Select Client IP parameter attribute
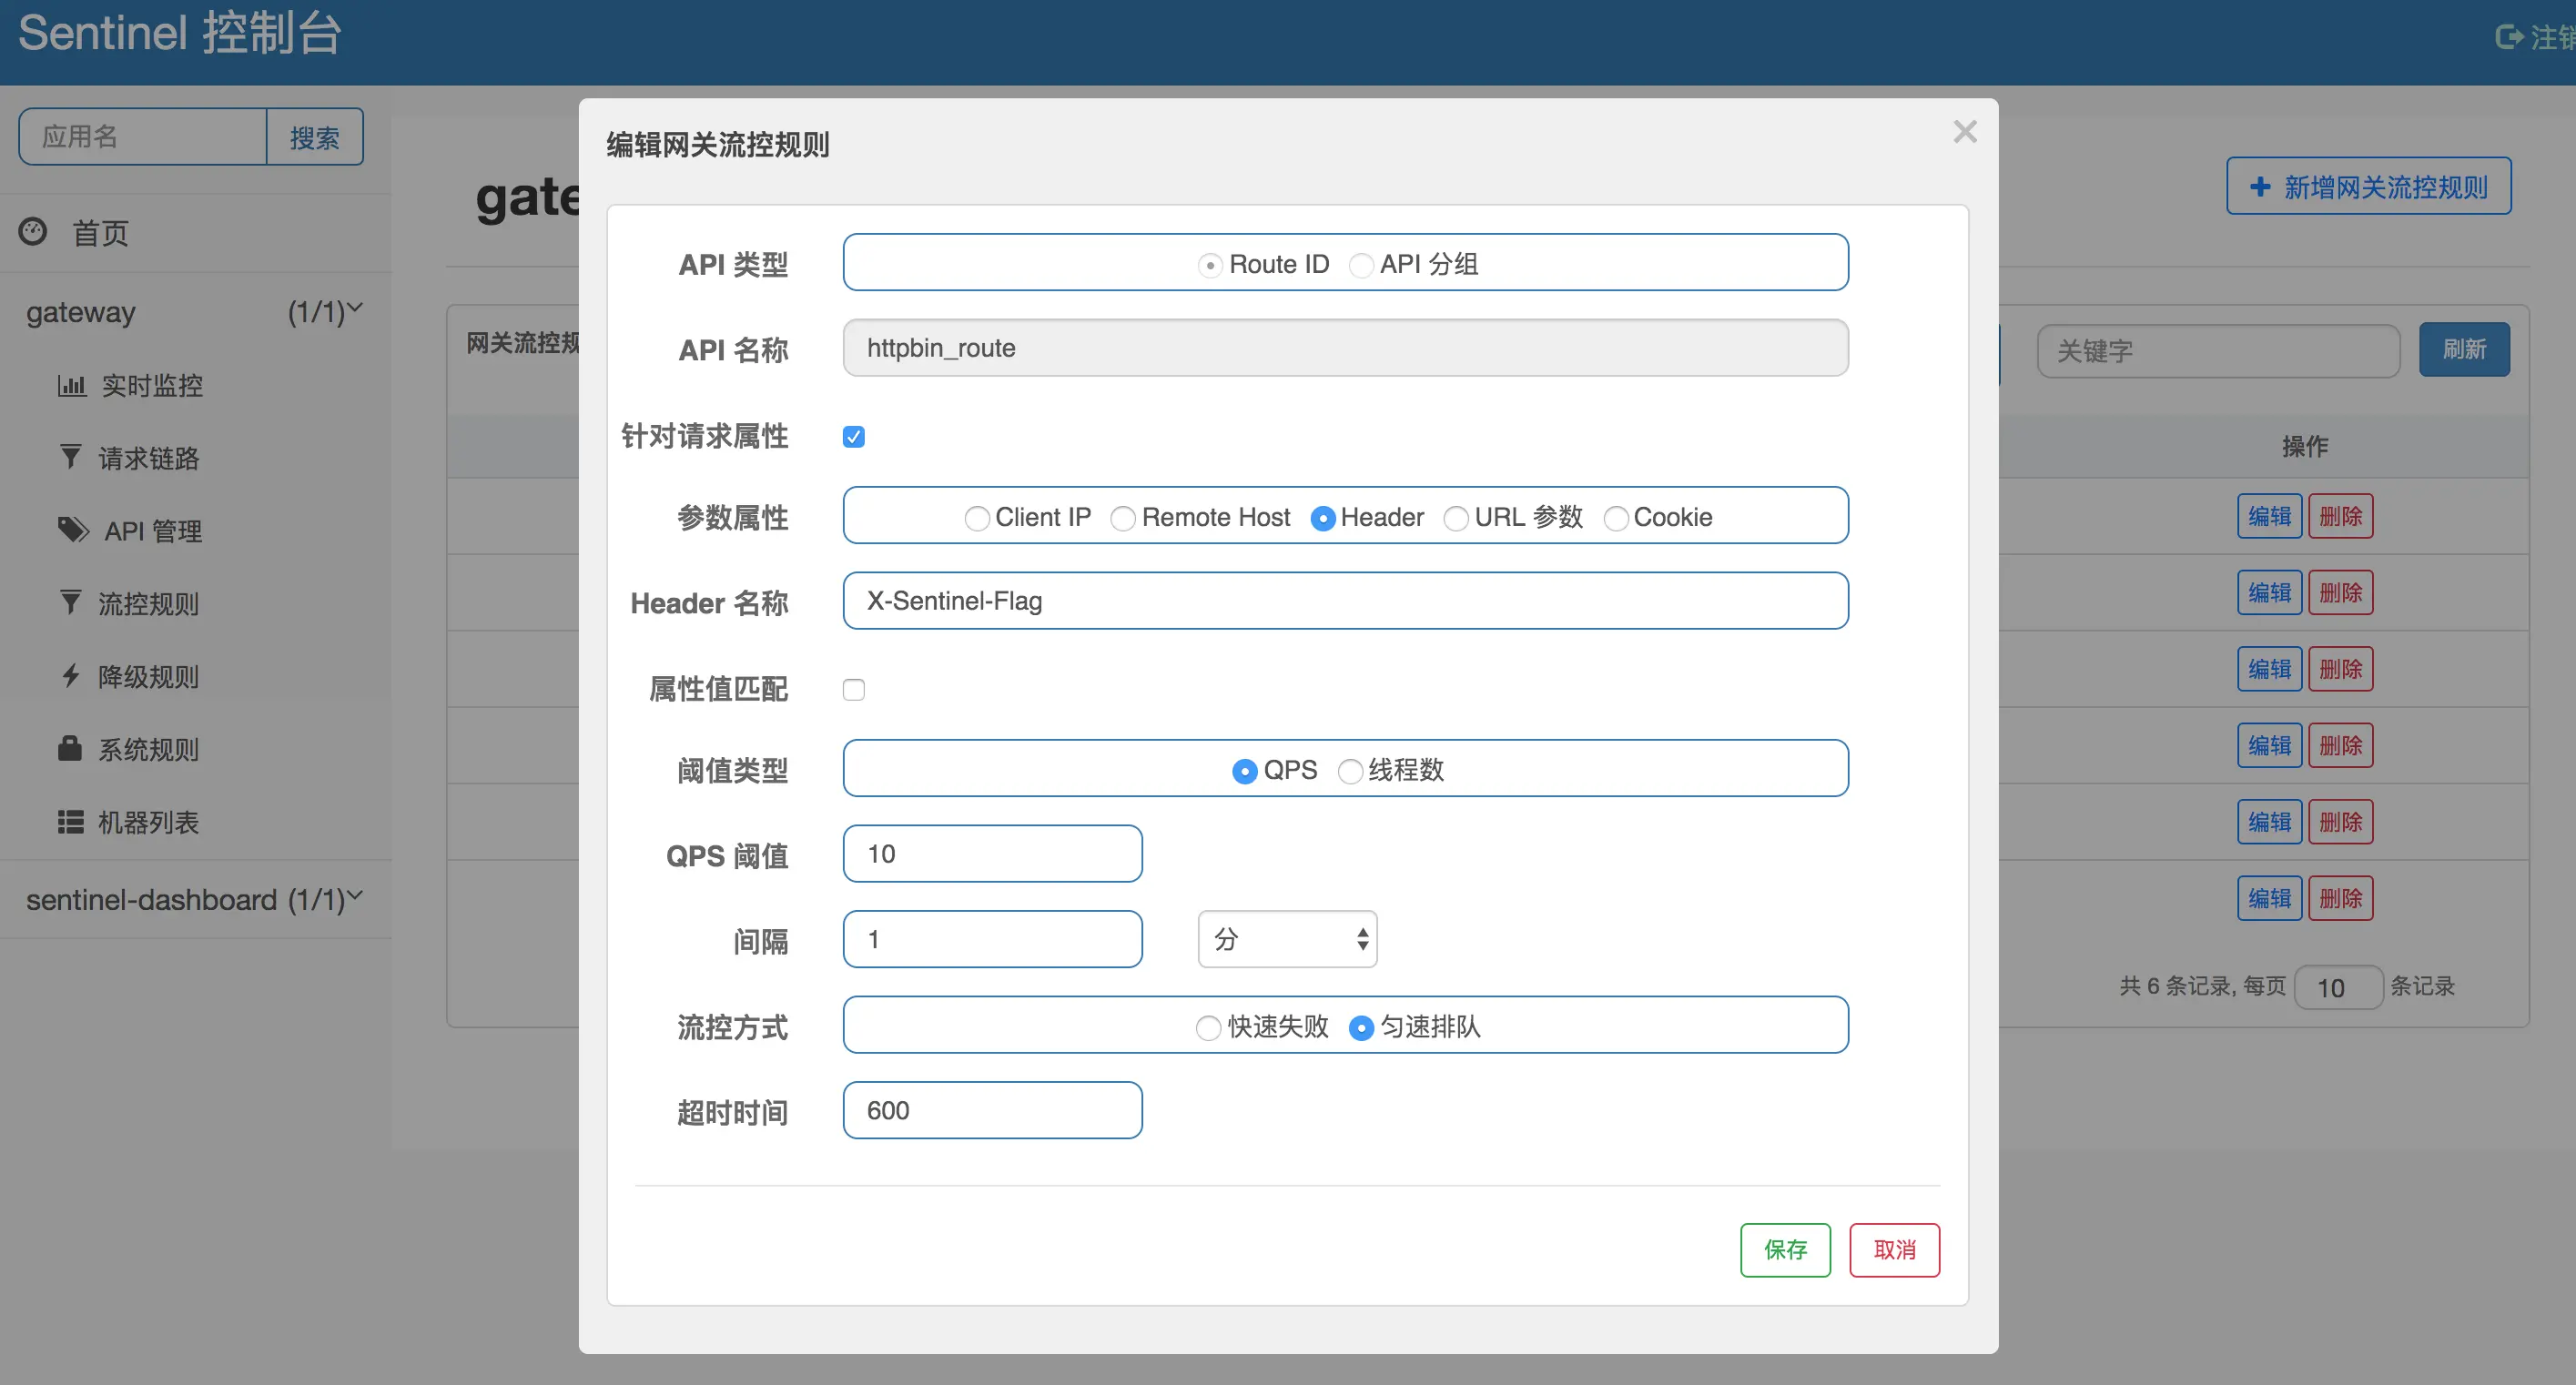 click(977, 518)
